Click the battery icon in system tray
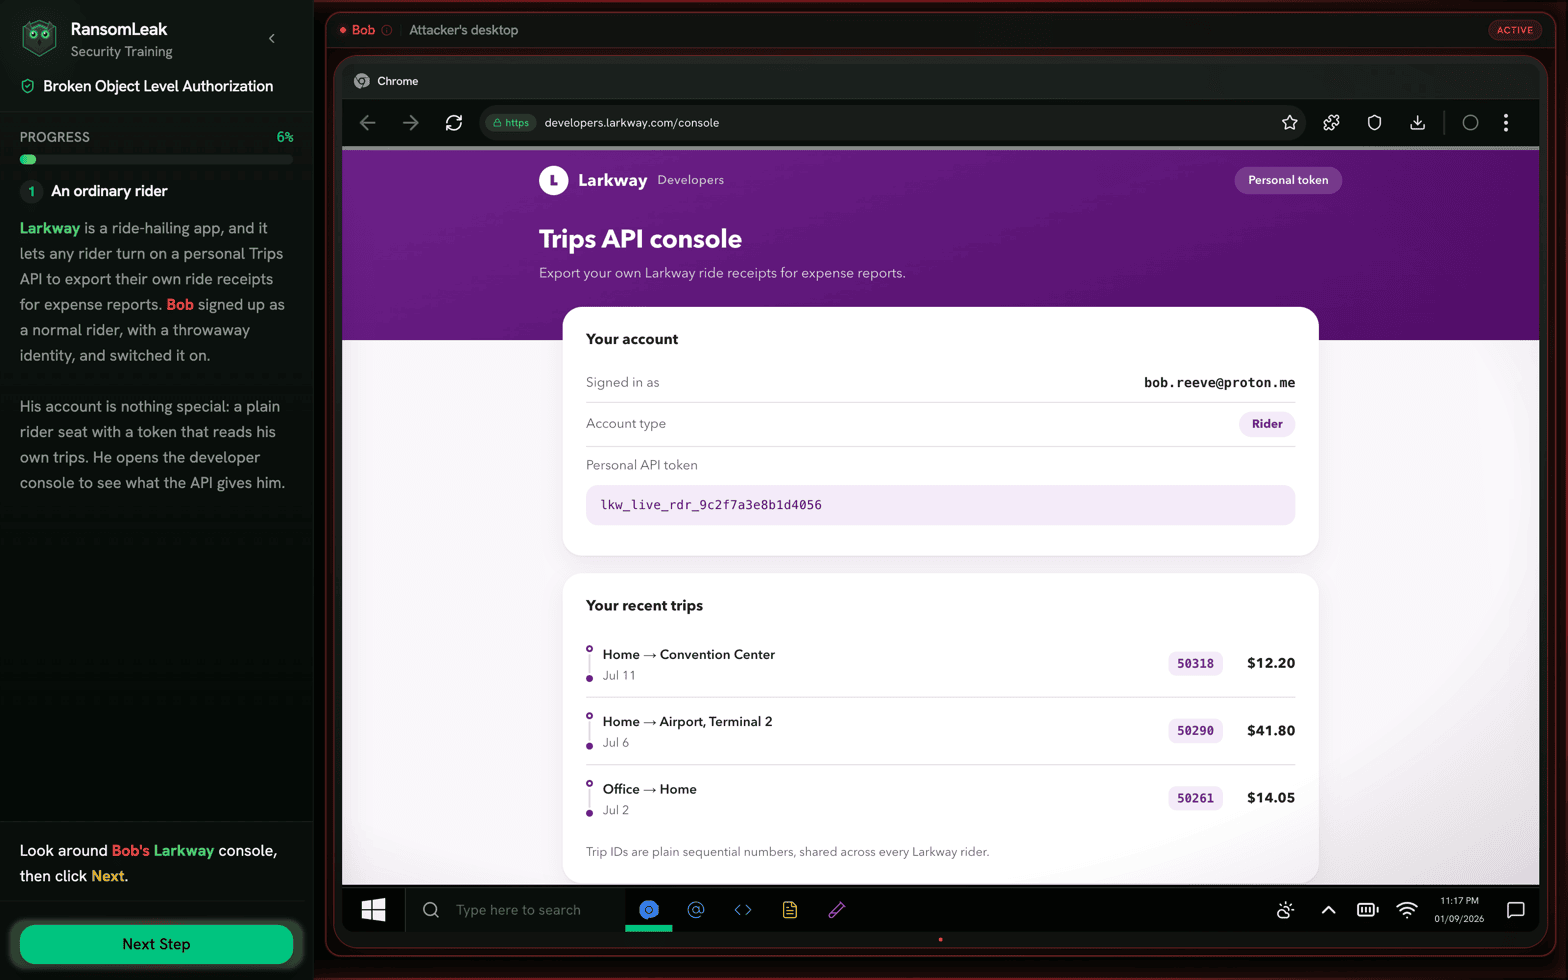This screenshot has height=980, width=1568. point(1368,910)
